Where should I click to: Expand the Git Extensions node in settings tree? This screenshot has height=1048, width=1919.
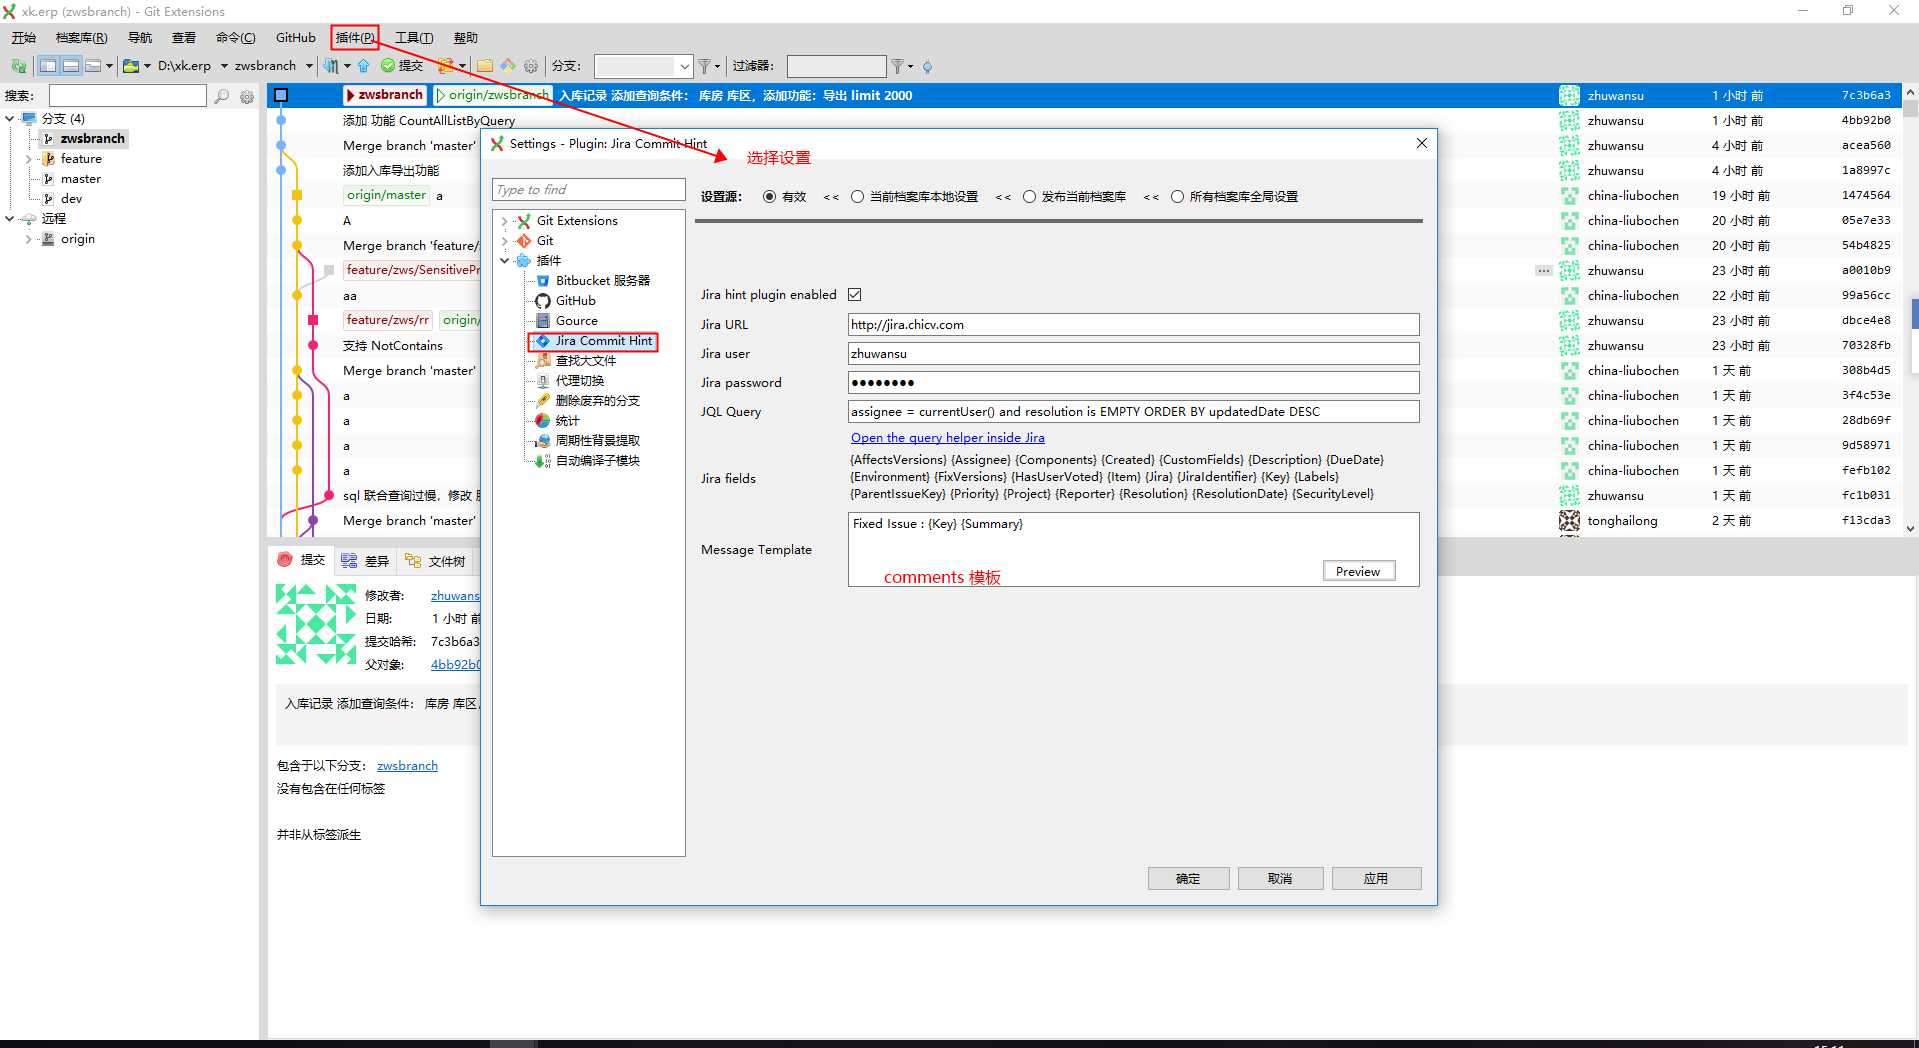pos(505,221)
